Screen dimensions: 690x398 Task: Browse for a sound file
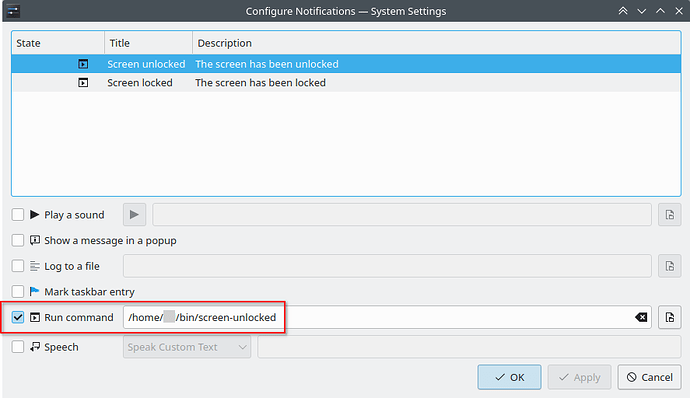(669, 215)
